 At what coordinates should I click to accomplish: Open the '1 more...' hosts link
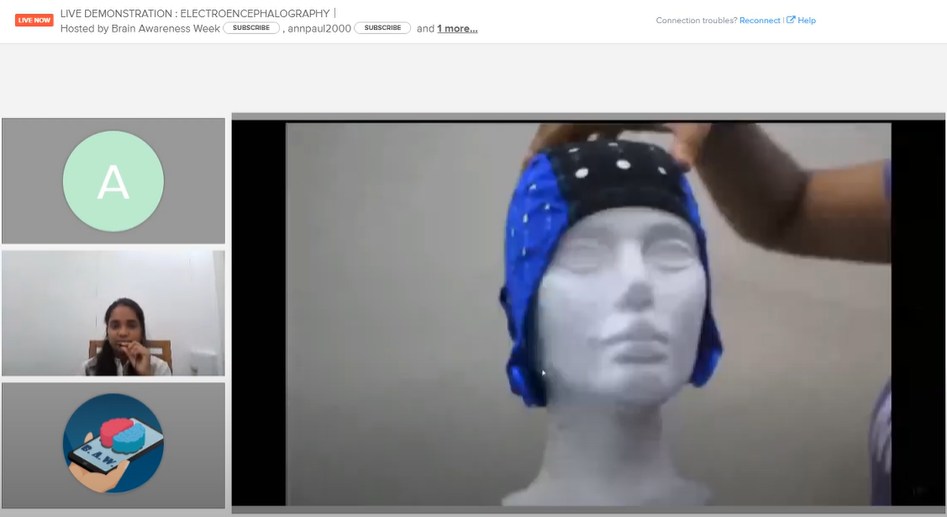[x=457, y=28]
